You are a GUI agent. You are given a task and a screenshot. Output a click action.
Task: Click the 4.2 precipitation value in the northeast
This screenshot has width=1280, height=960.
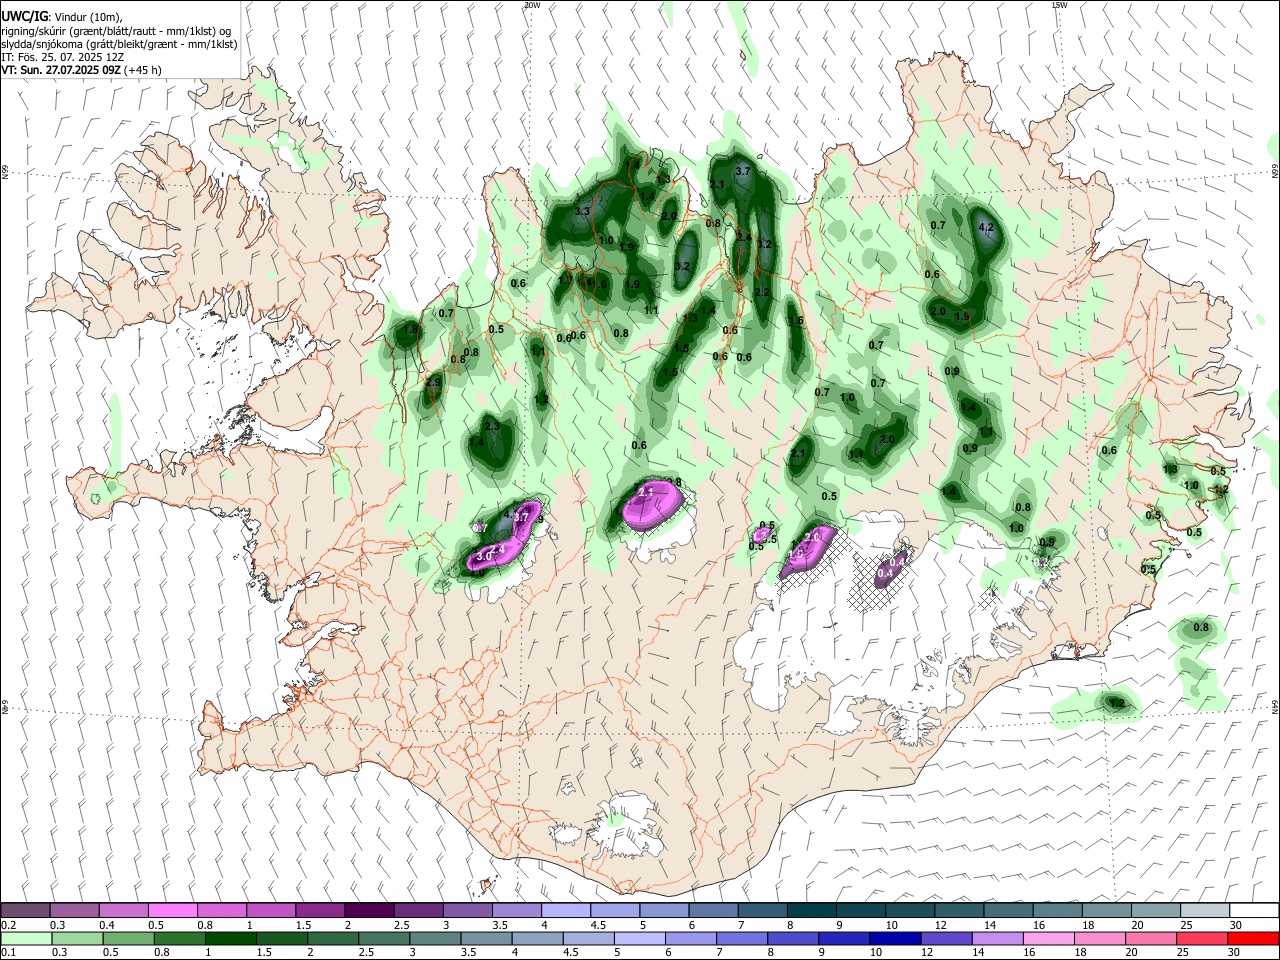(x=986, y=227)
